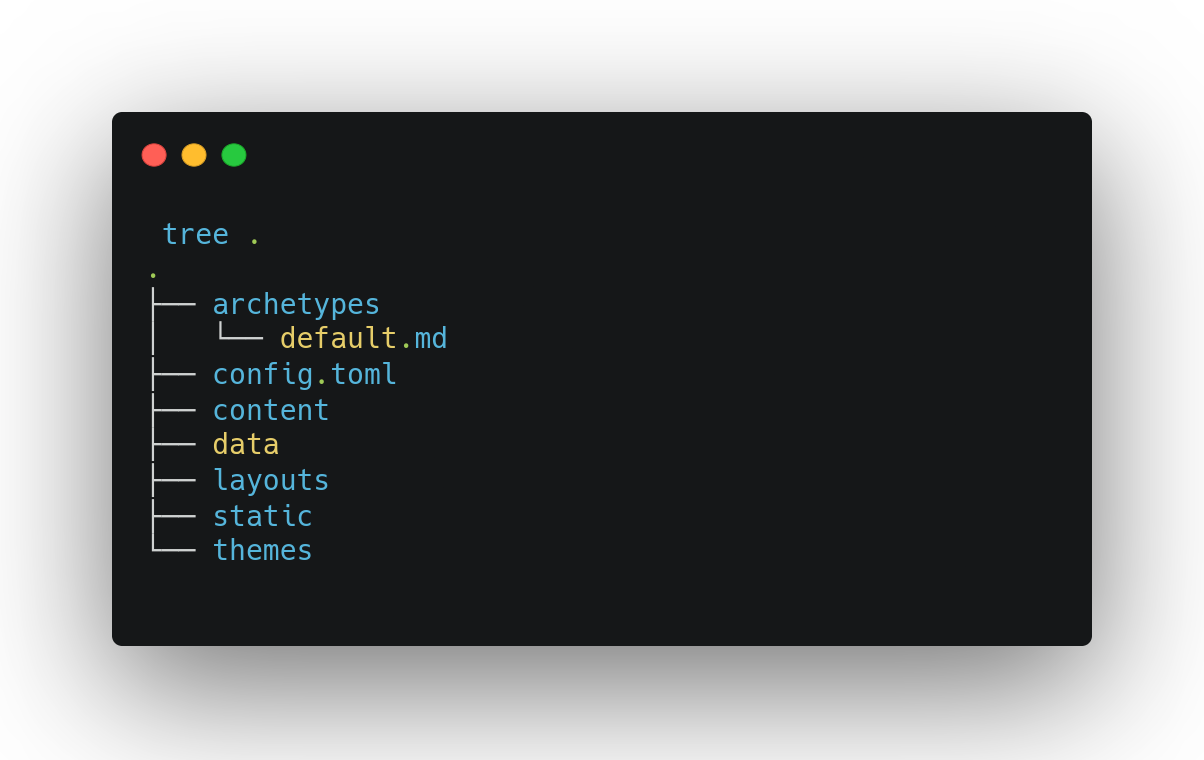Select the layouts directory entry
The width and height of the screenshot is (1204, 760).
click(x=270, y=481)
